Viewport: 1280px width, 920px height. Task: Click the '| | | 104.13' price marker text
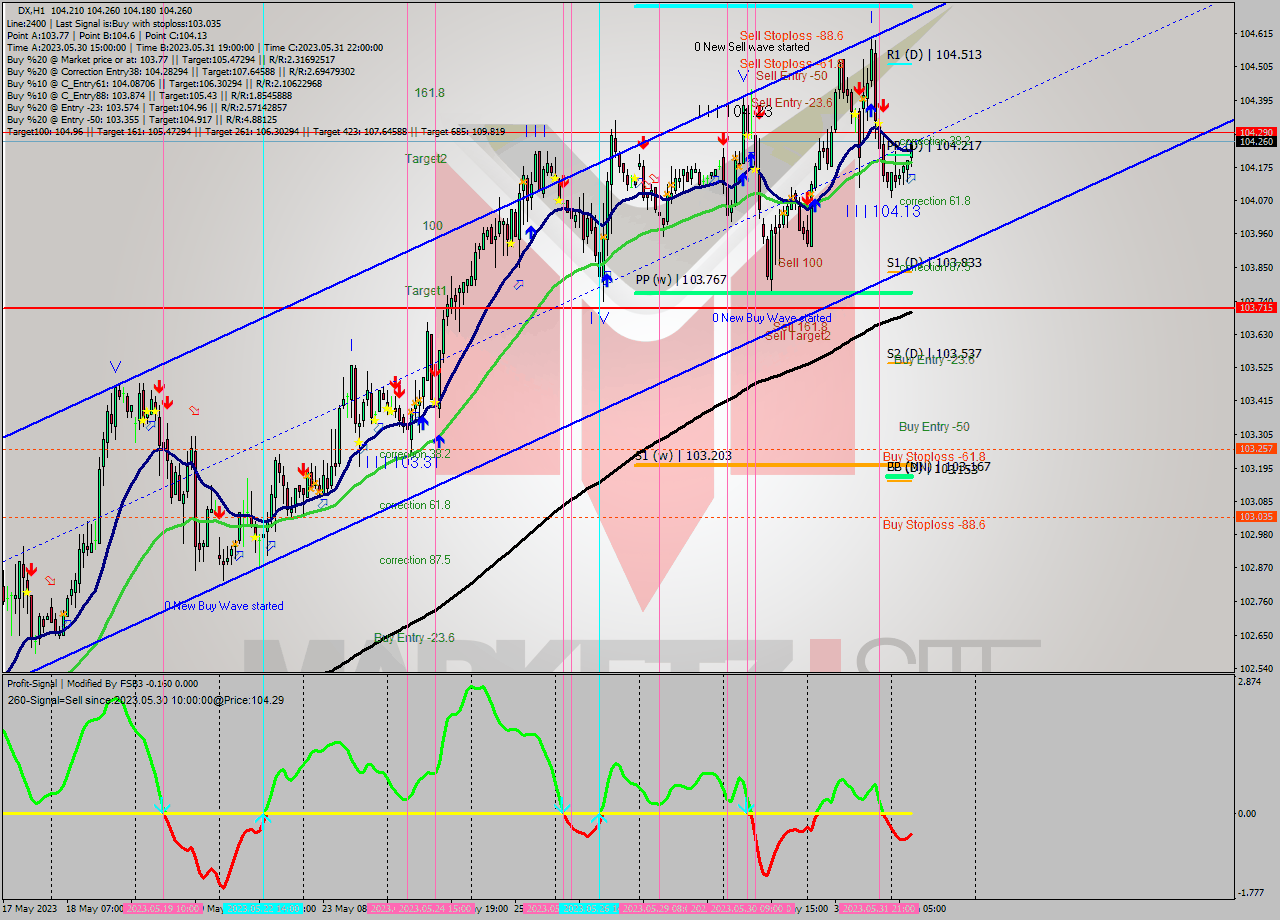pos(883,211)
